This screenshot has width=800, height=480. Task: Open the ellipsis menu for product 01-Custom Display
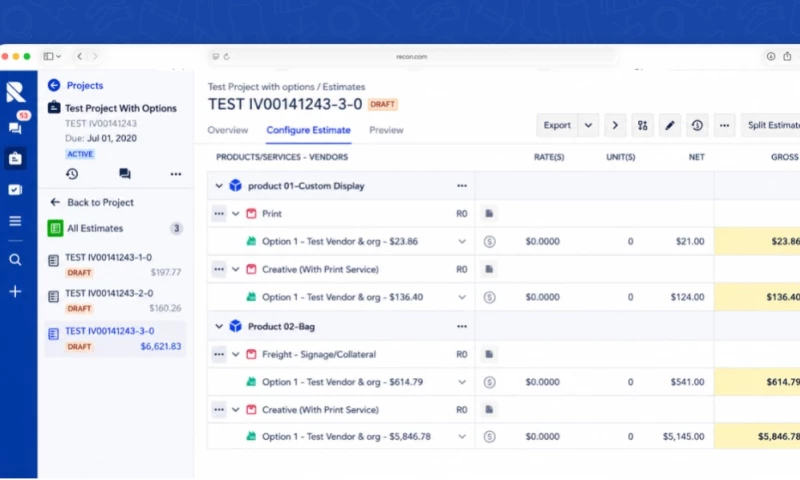(462, 186)
